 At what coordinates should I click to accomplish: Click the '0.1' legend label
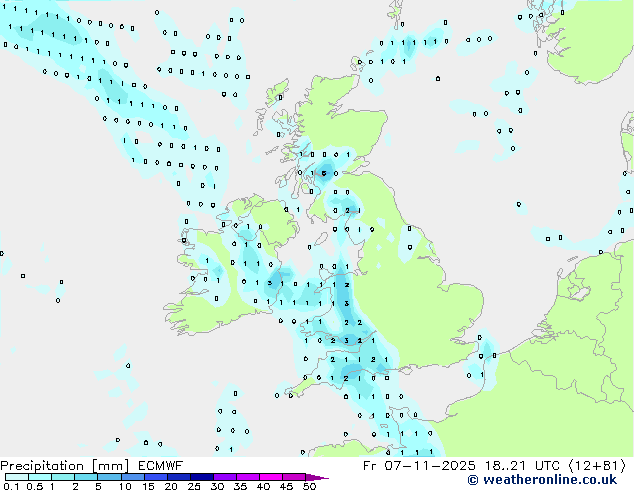[11, 486]
